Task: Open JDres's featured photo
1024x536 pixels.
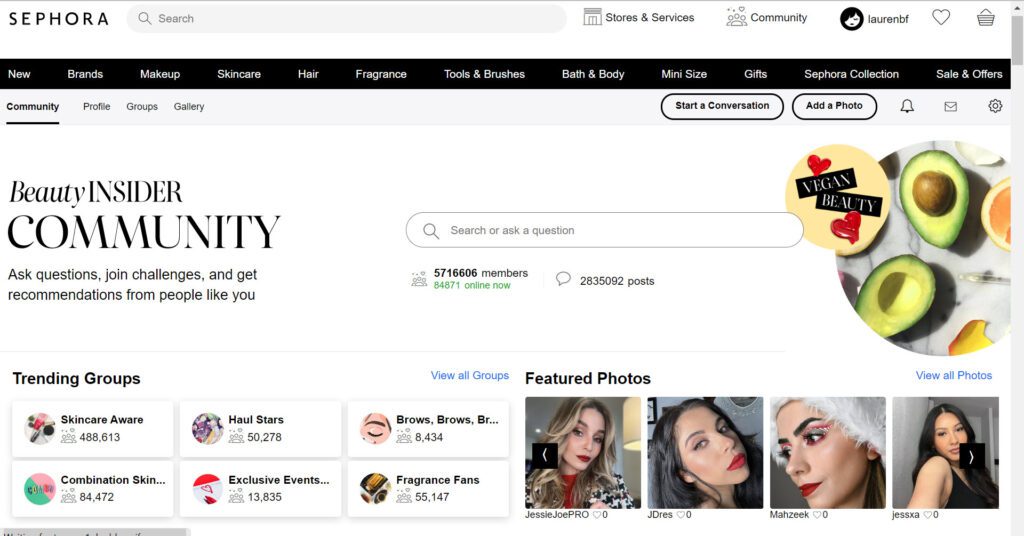Action: click(x=705, y=452)
